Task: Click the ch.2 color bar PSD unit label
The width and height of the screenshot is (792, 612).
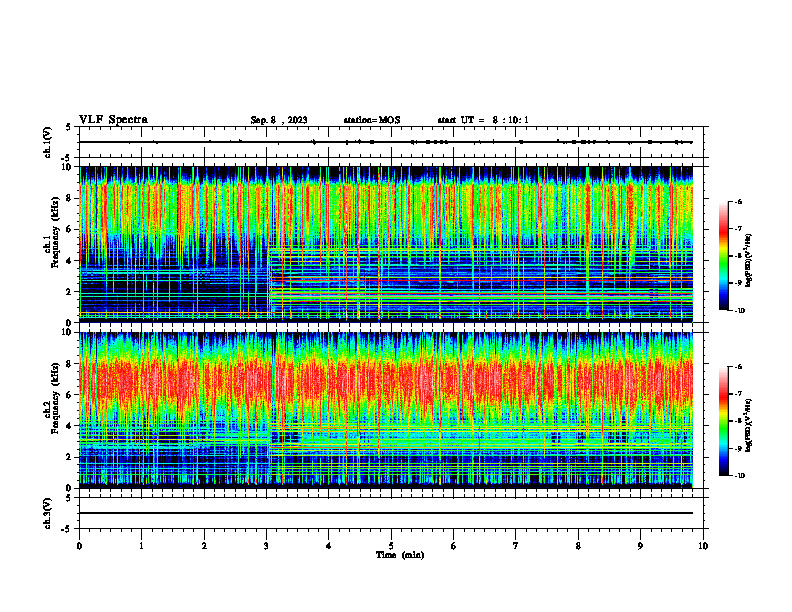Action: pyautogui.click(x=749, y=426)
